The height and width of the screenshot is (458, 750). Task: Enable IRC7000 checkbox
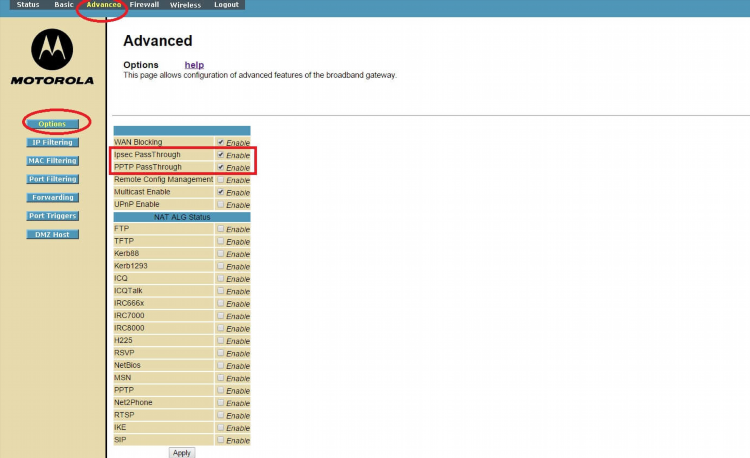coord(221,316)
